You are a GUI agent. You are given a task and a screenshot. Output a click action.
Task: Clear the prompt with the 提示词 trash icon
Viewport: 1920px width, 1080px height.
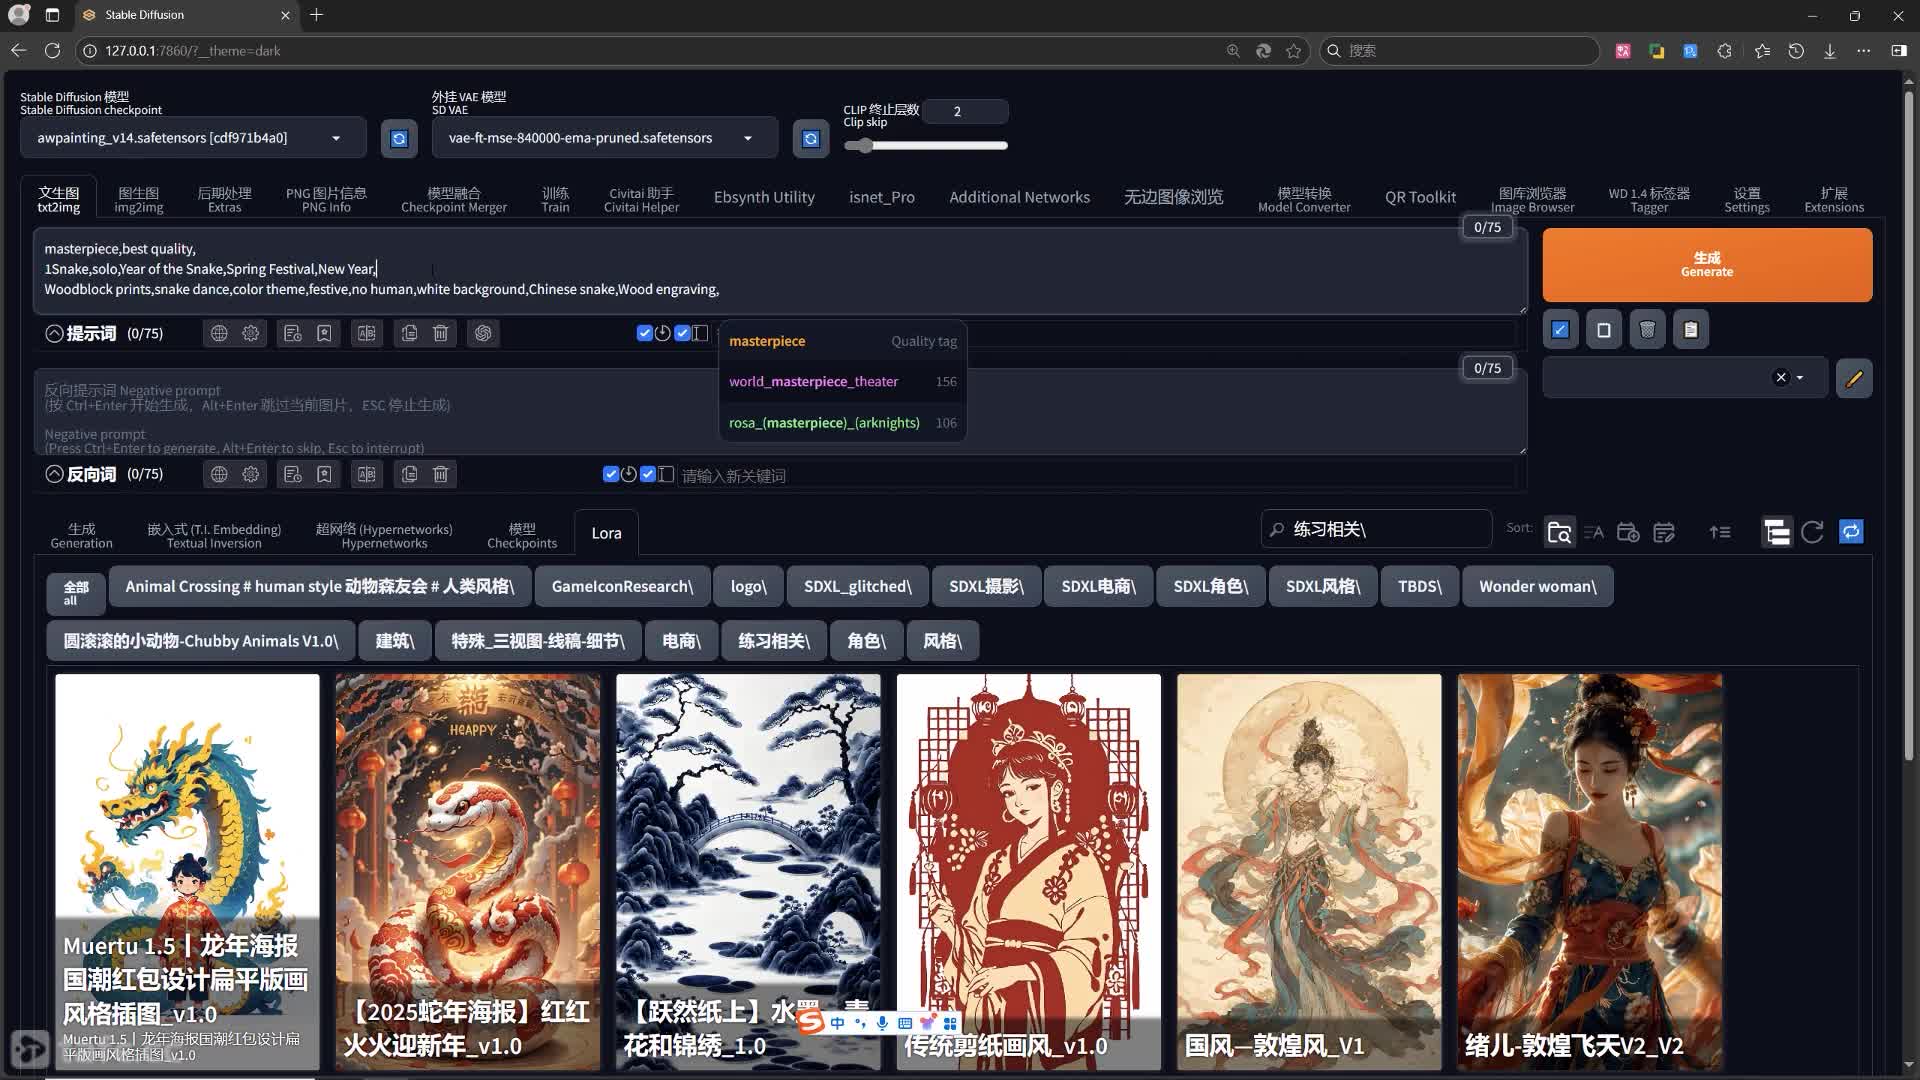pyautogui.click(x=441, y=333)
